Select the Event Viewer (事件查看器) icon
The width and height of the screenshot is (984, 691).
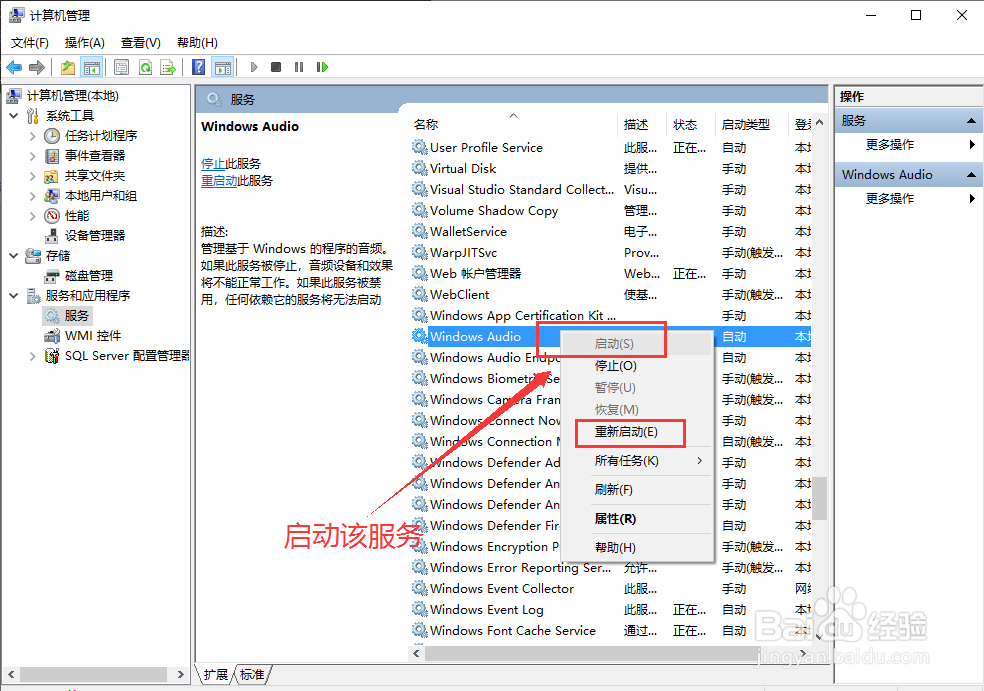52,156
